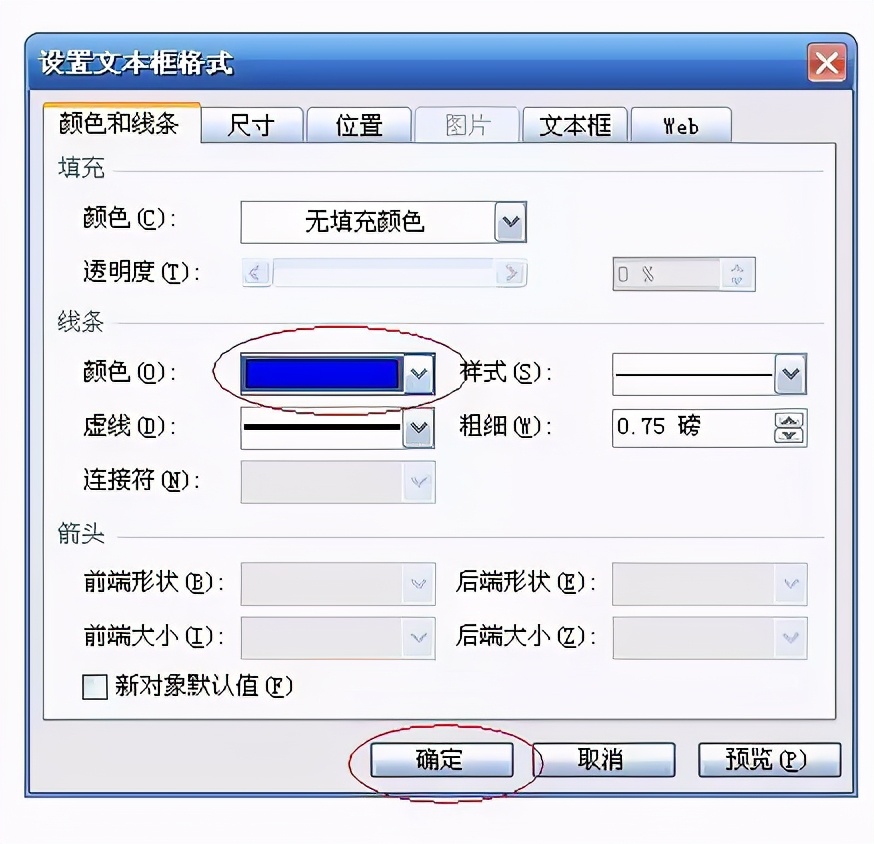Image resolution: width=874 pixels, height=844 pixels.
Task: Select the blue line color swatch
Action: point(322,374)
